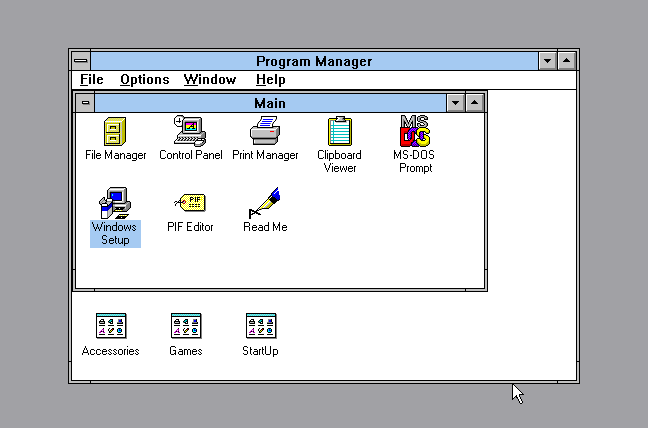Screen dimensions: 648x428
Task: Select the Windows Setup icon
Action: 115,203
